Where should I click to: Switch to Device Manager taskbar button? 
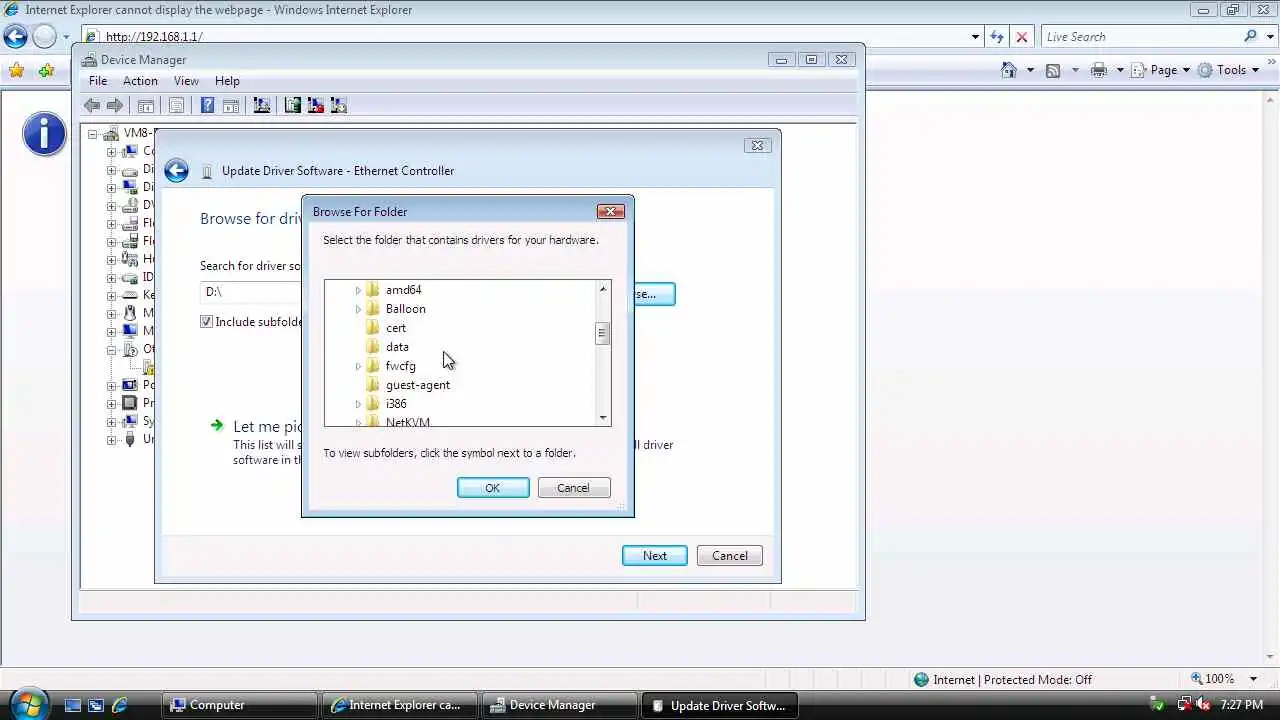560,705
